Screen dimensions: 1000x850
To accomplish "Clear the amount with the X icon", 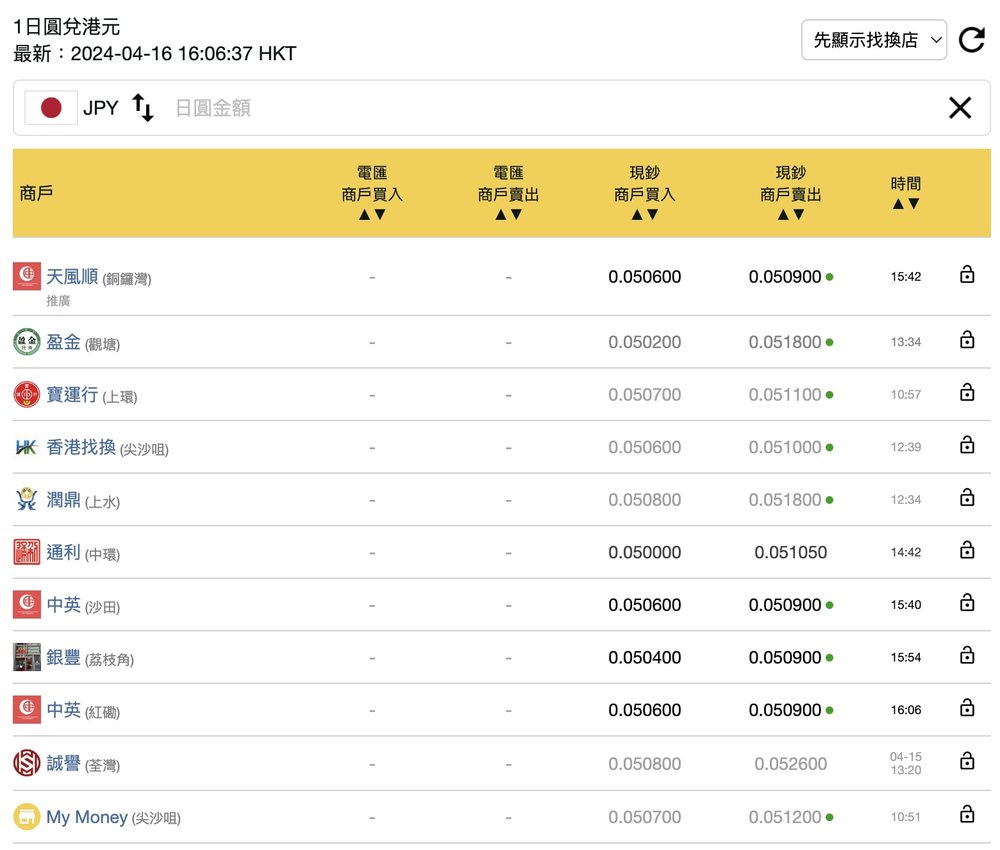I will [959, 108].
